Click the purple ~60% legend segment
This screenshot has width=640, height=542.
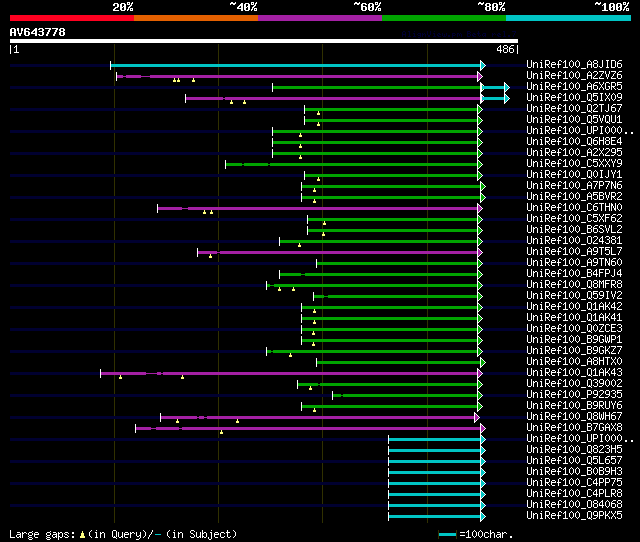320,18
